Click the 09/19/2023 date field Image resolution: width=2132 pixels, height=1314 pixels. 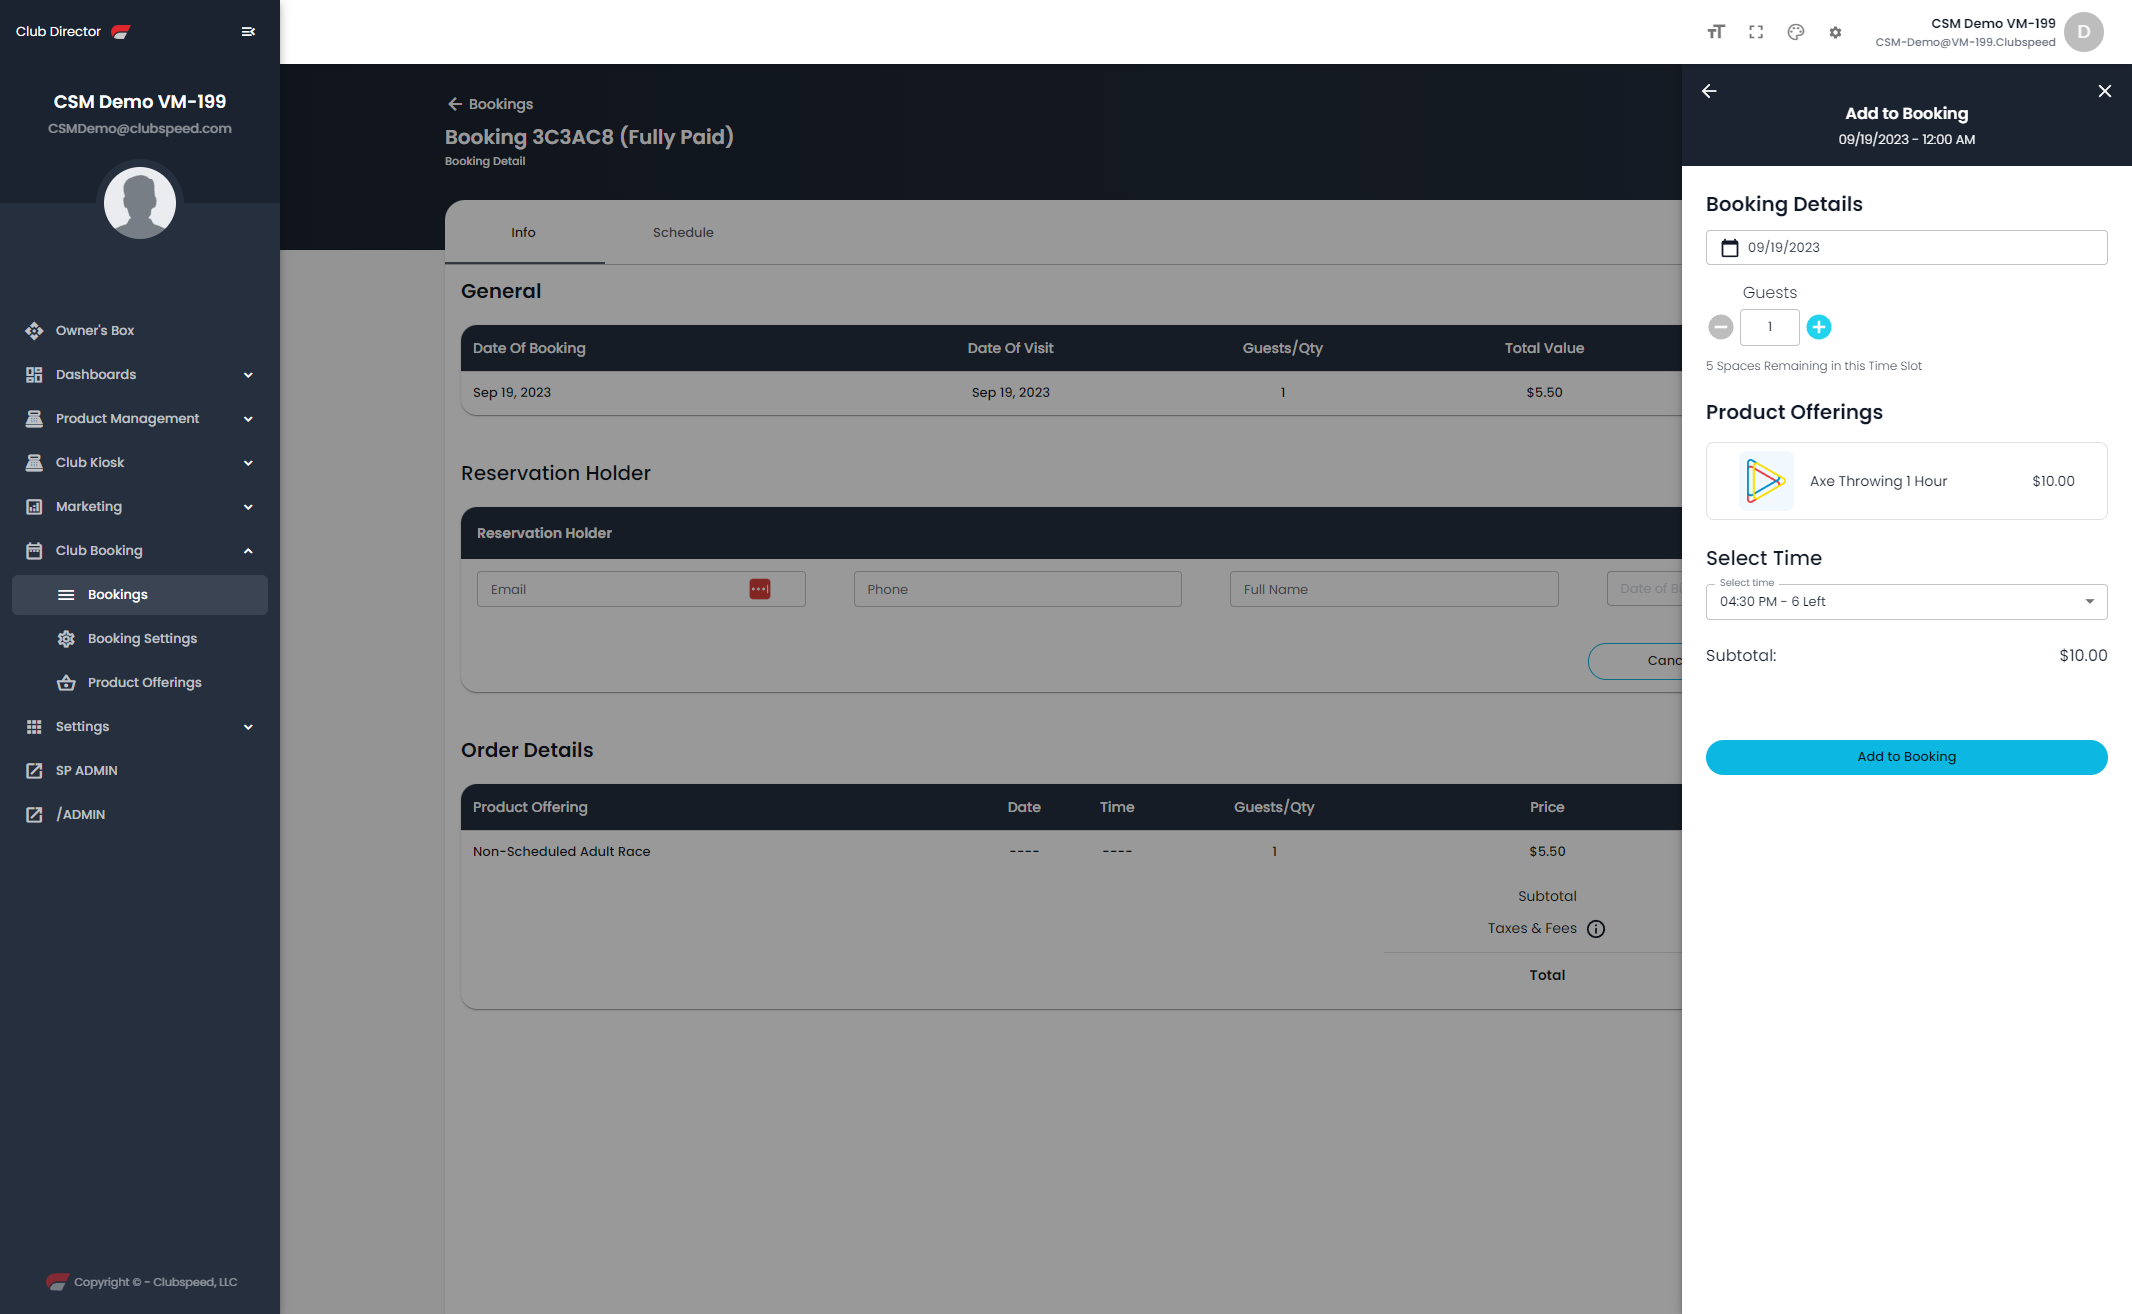1906,248
